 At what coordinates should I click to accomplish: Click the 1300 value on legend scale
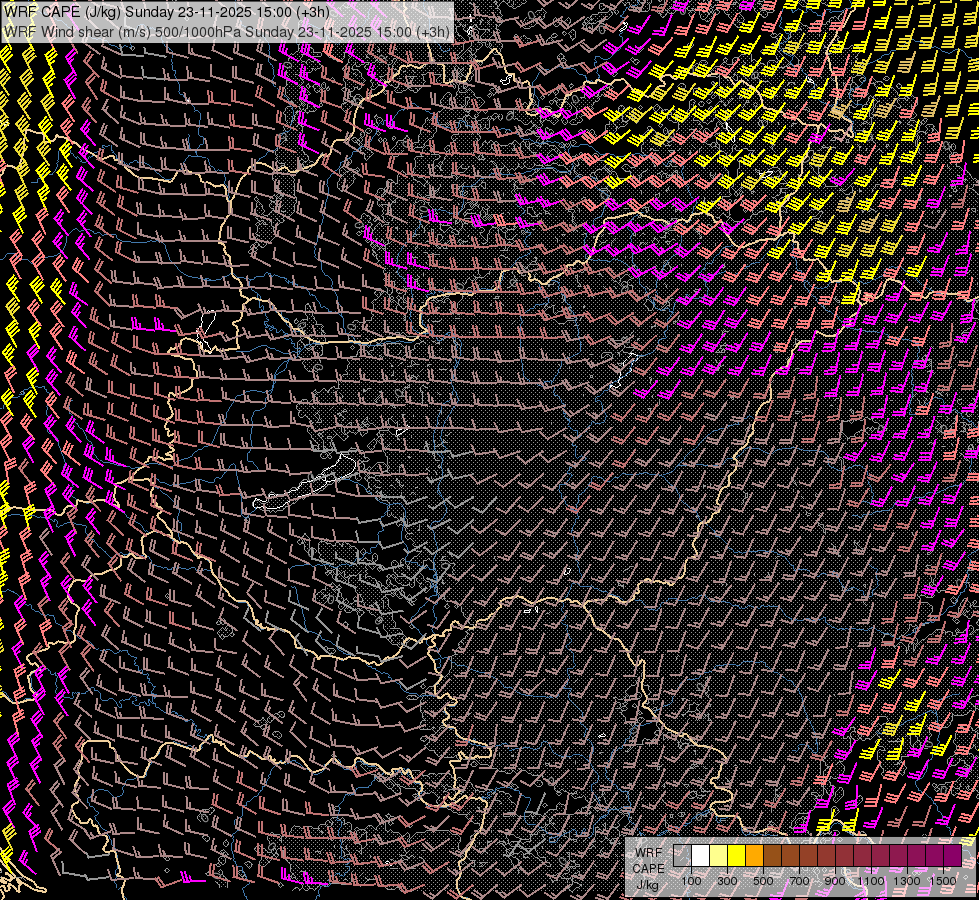coord(907,881)
